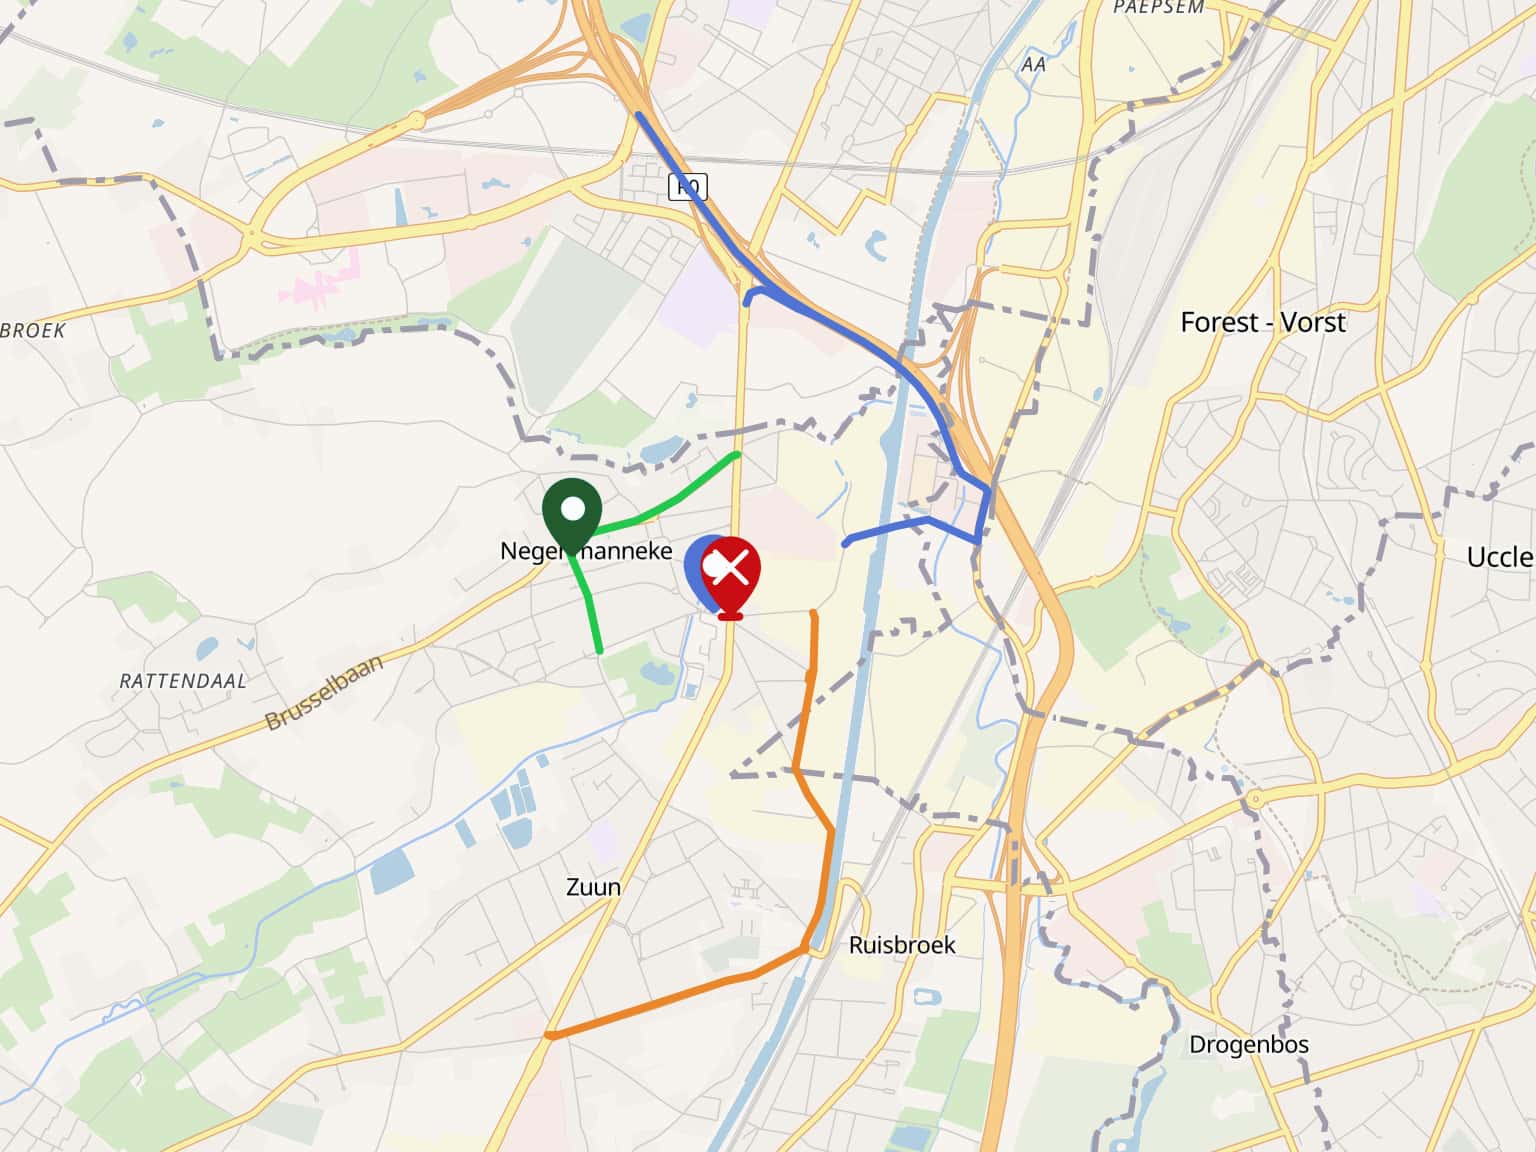Click the Uccle place label
Image resolution: width=1536 pixels, height=1152 pixels.
click(1500, 557)
